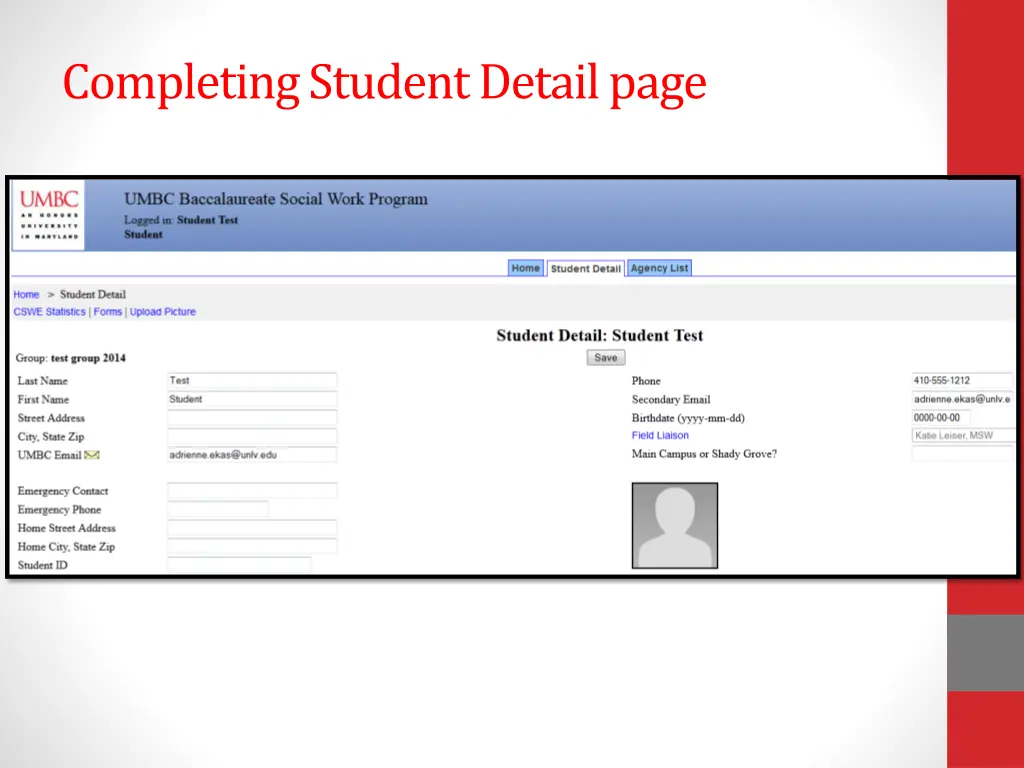
Task: Click the Last Name input field
Action: point(251,381)
